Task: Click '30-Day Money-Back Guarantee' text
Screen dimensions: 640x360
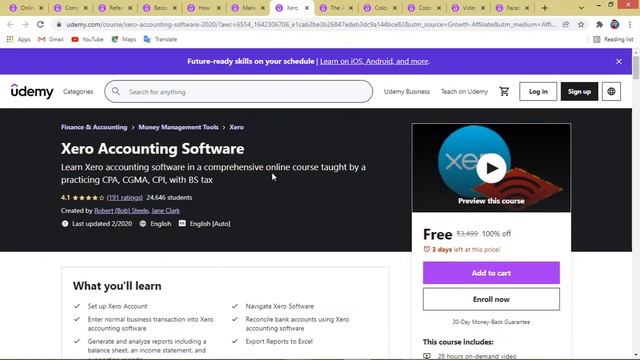Action: click(491, 322)
